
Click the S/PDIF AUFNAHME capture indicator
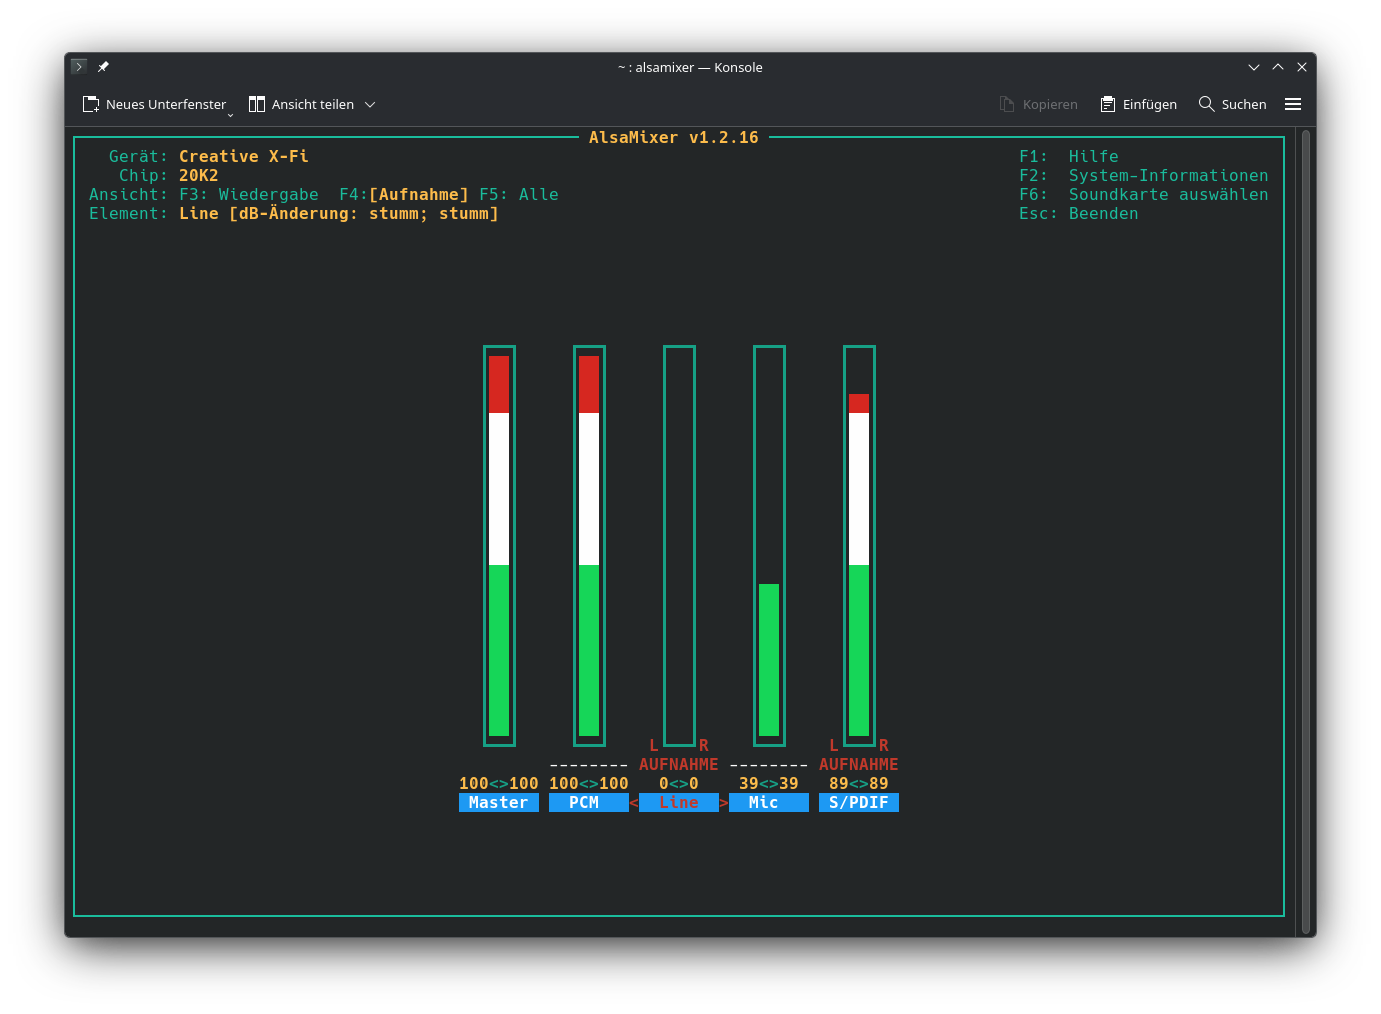pyautogui.click(x=859, y=765)
